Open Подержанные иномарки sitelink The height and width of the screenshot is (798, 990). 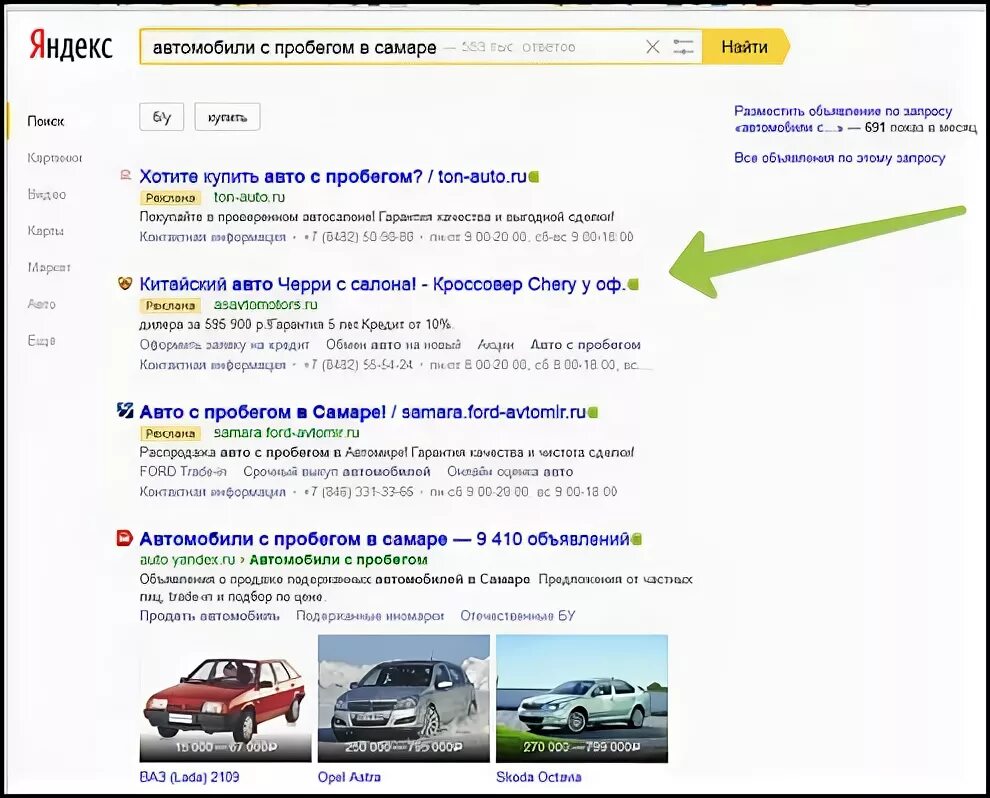[370, 616]
